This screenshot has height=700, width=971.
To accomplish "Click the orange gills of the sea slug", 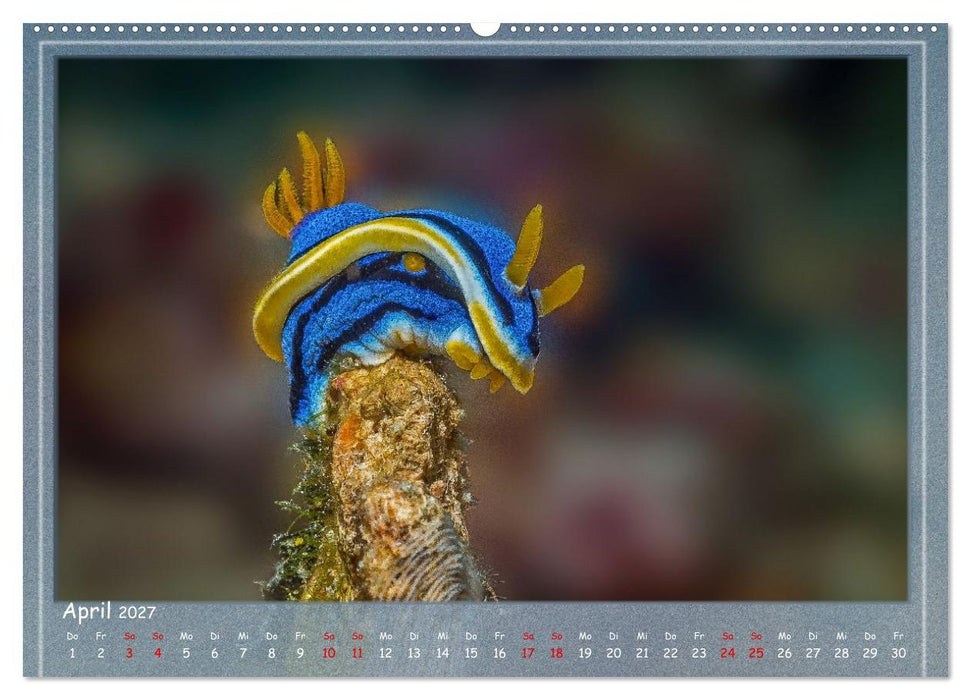I will [x=305, y=183].
